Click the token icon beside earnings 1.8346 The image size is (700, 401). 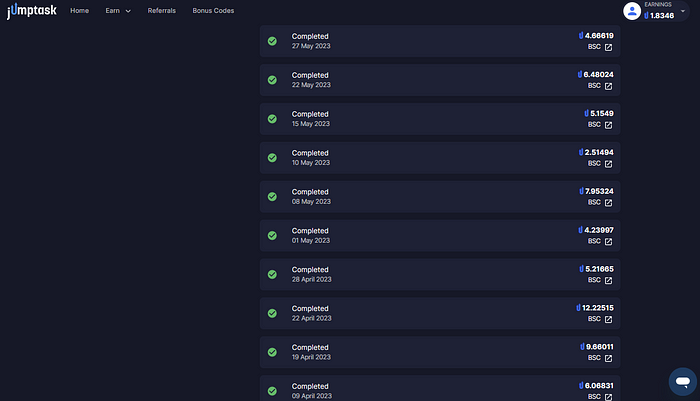646,16
